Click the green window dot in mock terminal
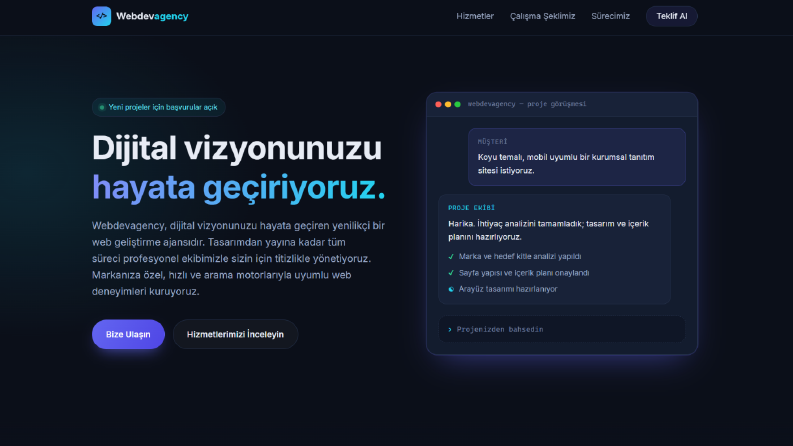Viewport: 793px width, 446px height. (457, 104)
